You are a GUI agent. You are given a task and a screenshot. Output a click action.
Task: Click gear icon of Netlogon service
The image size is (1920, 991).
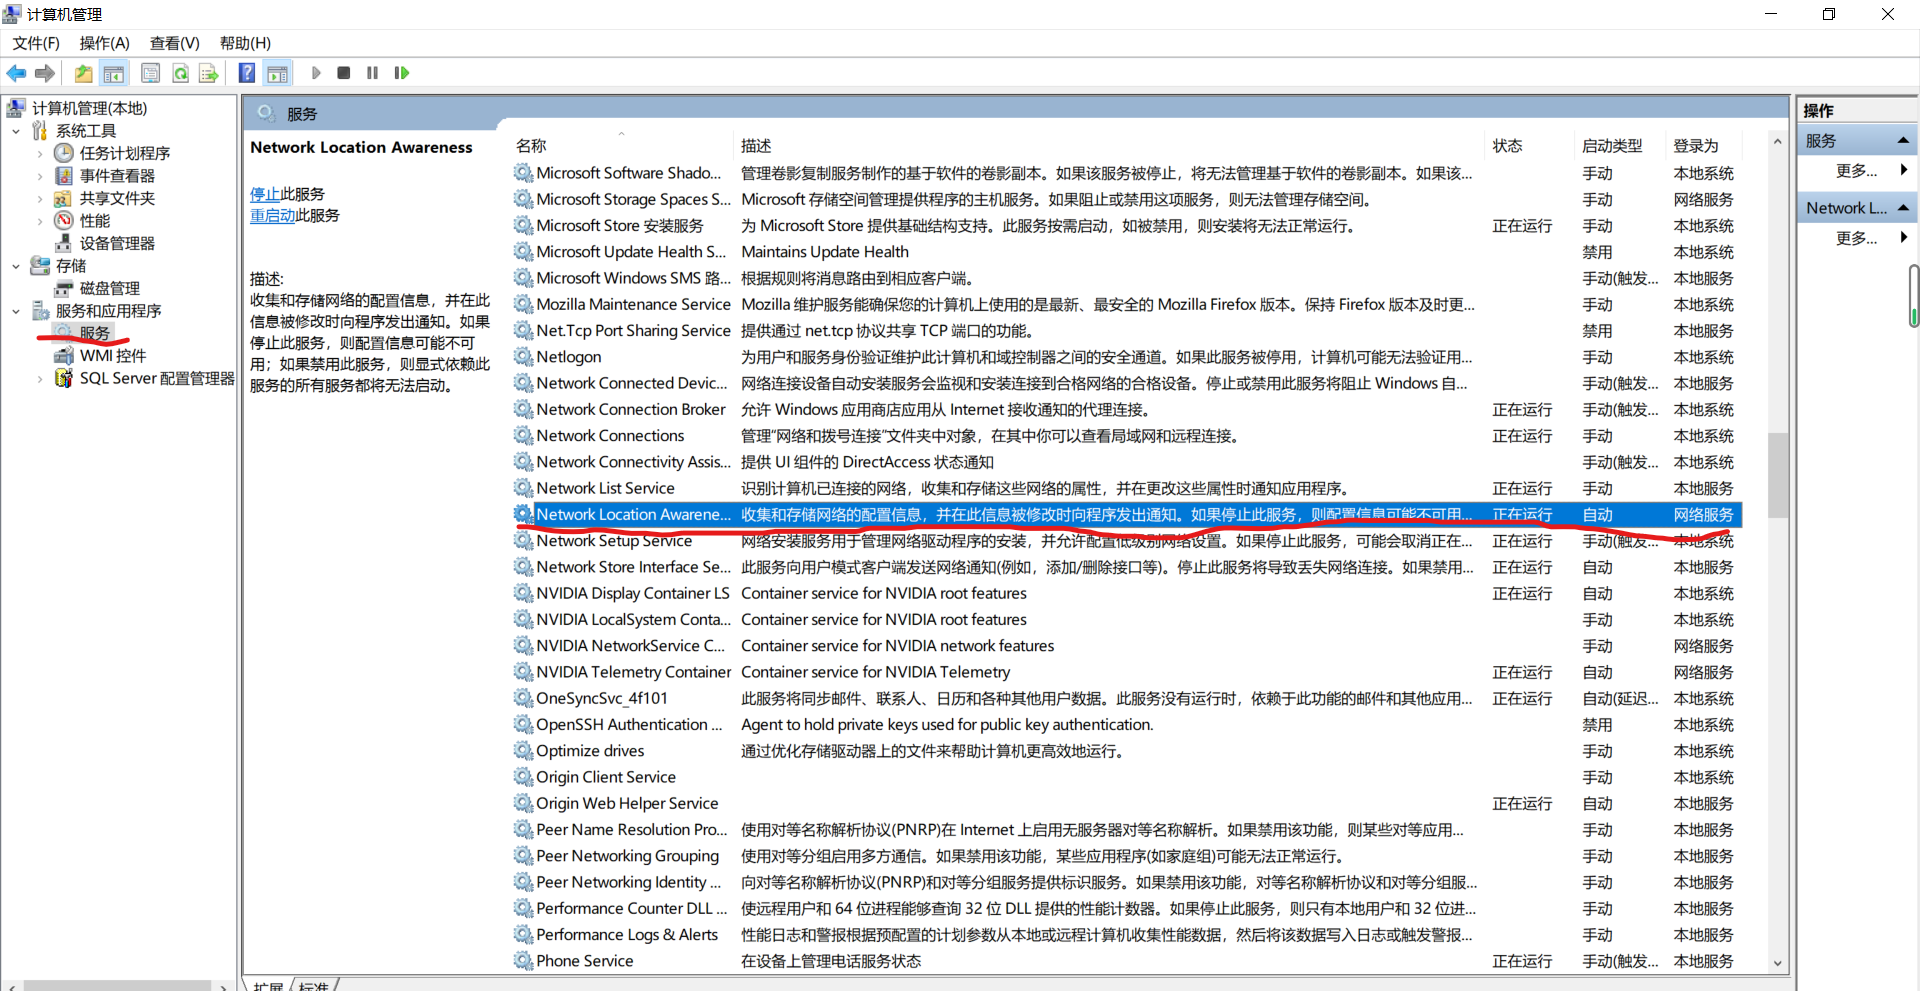(523, 356)
